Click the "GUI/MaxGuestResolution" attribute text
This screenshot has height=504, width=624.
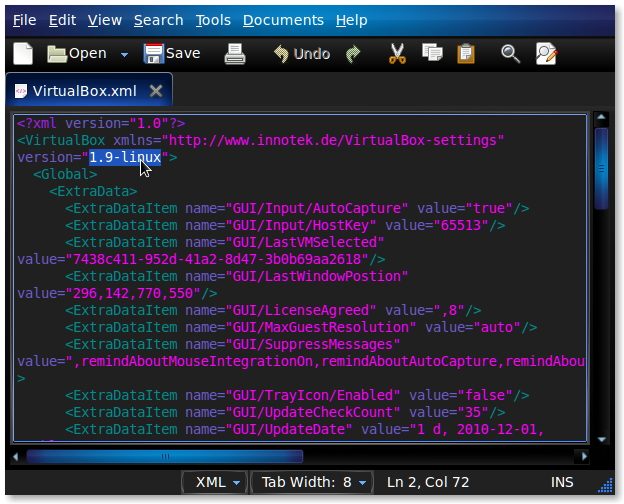click(320, 328)
